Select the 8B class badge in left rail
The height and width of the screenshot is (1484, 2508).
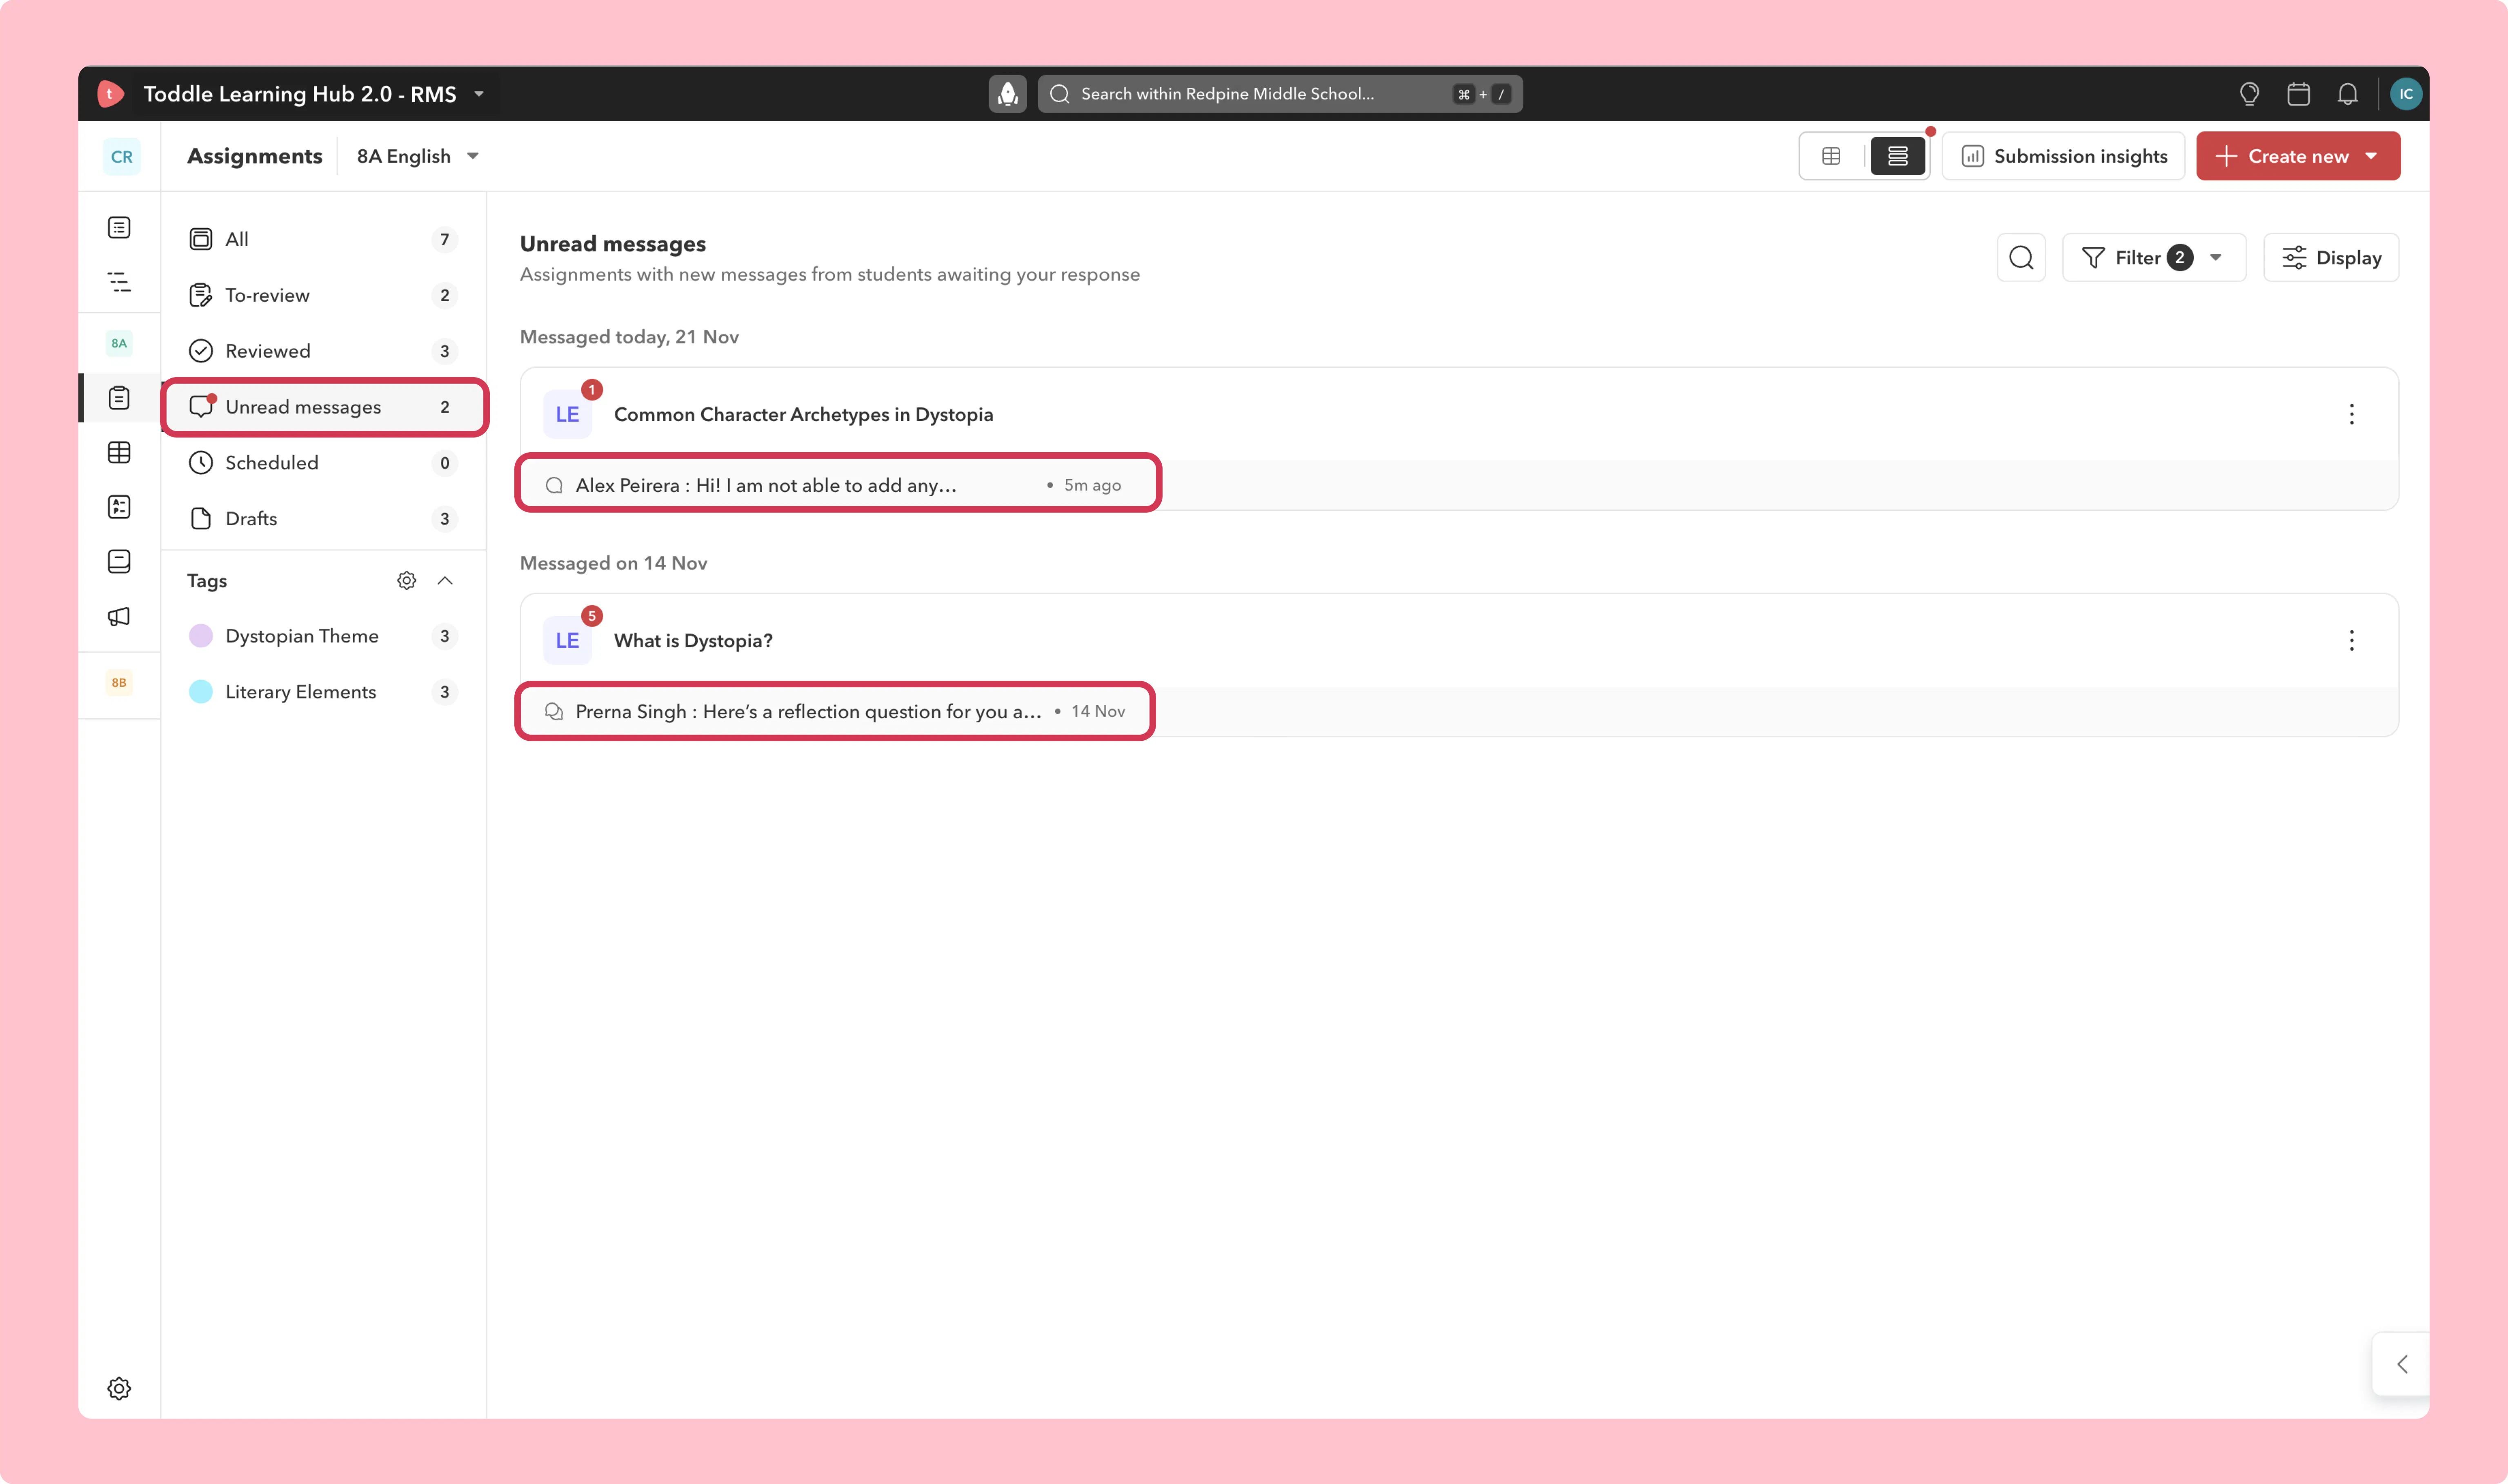point(119,683)
